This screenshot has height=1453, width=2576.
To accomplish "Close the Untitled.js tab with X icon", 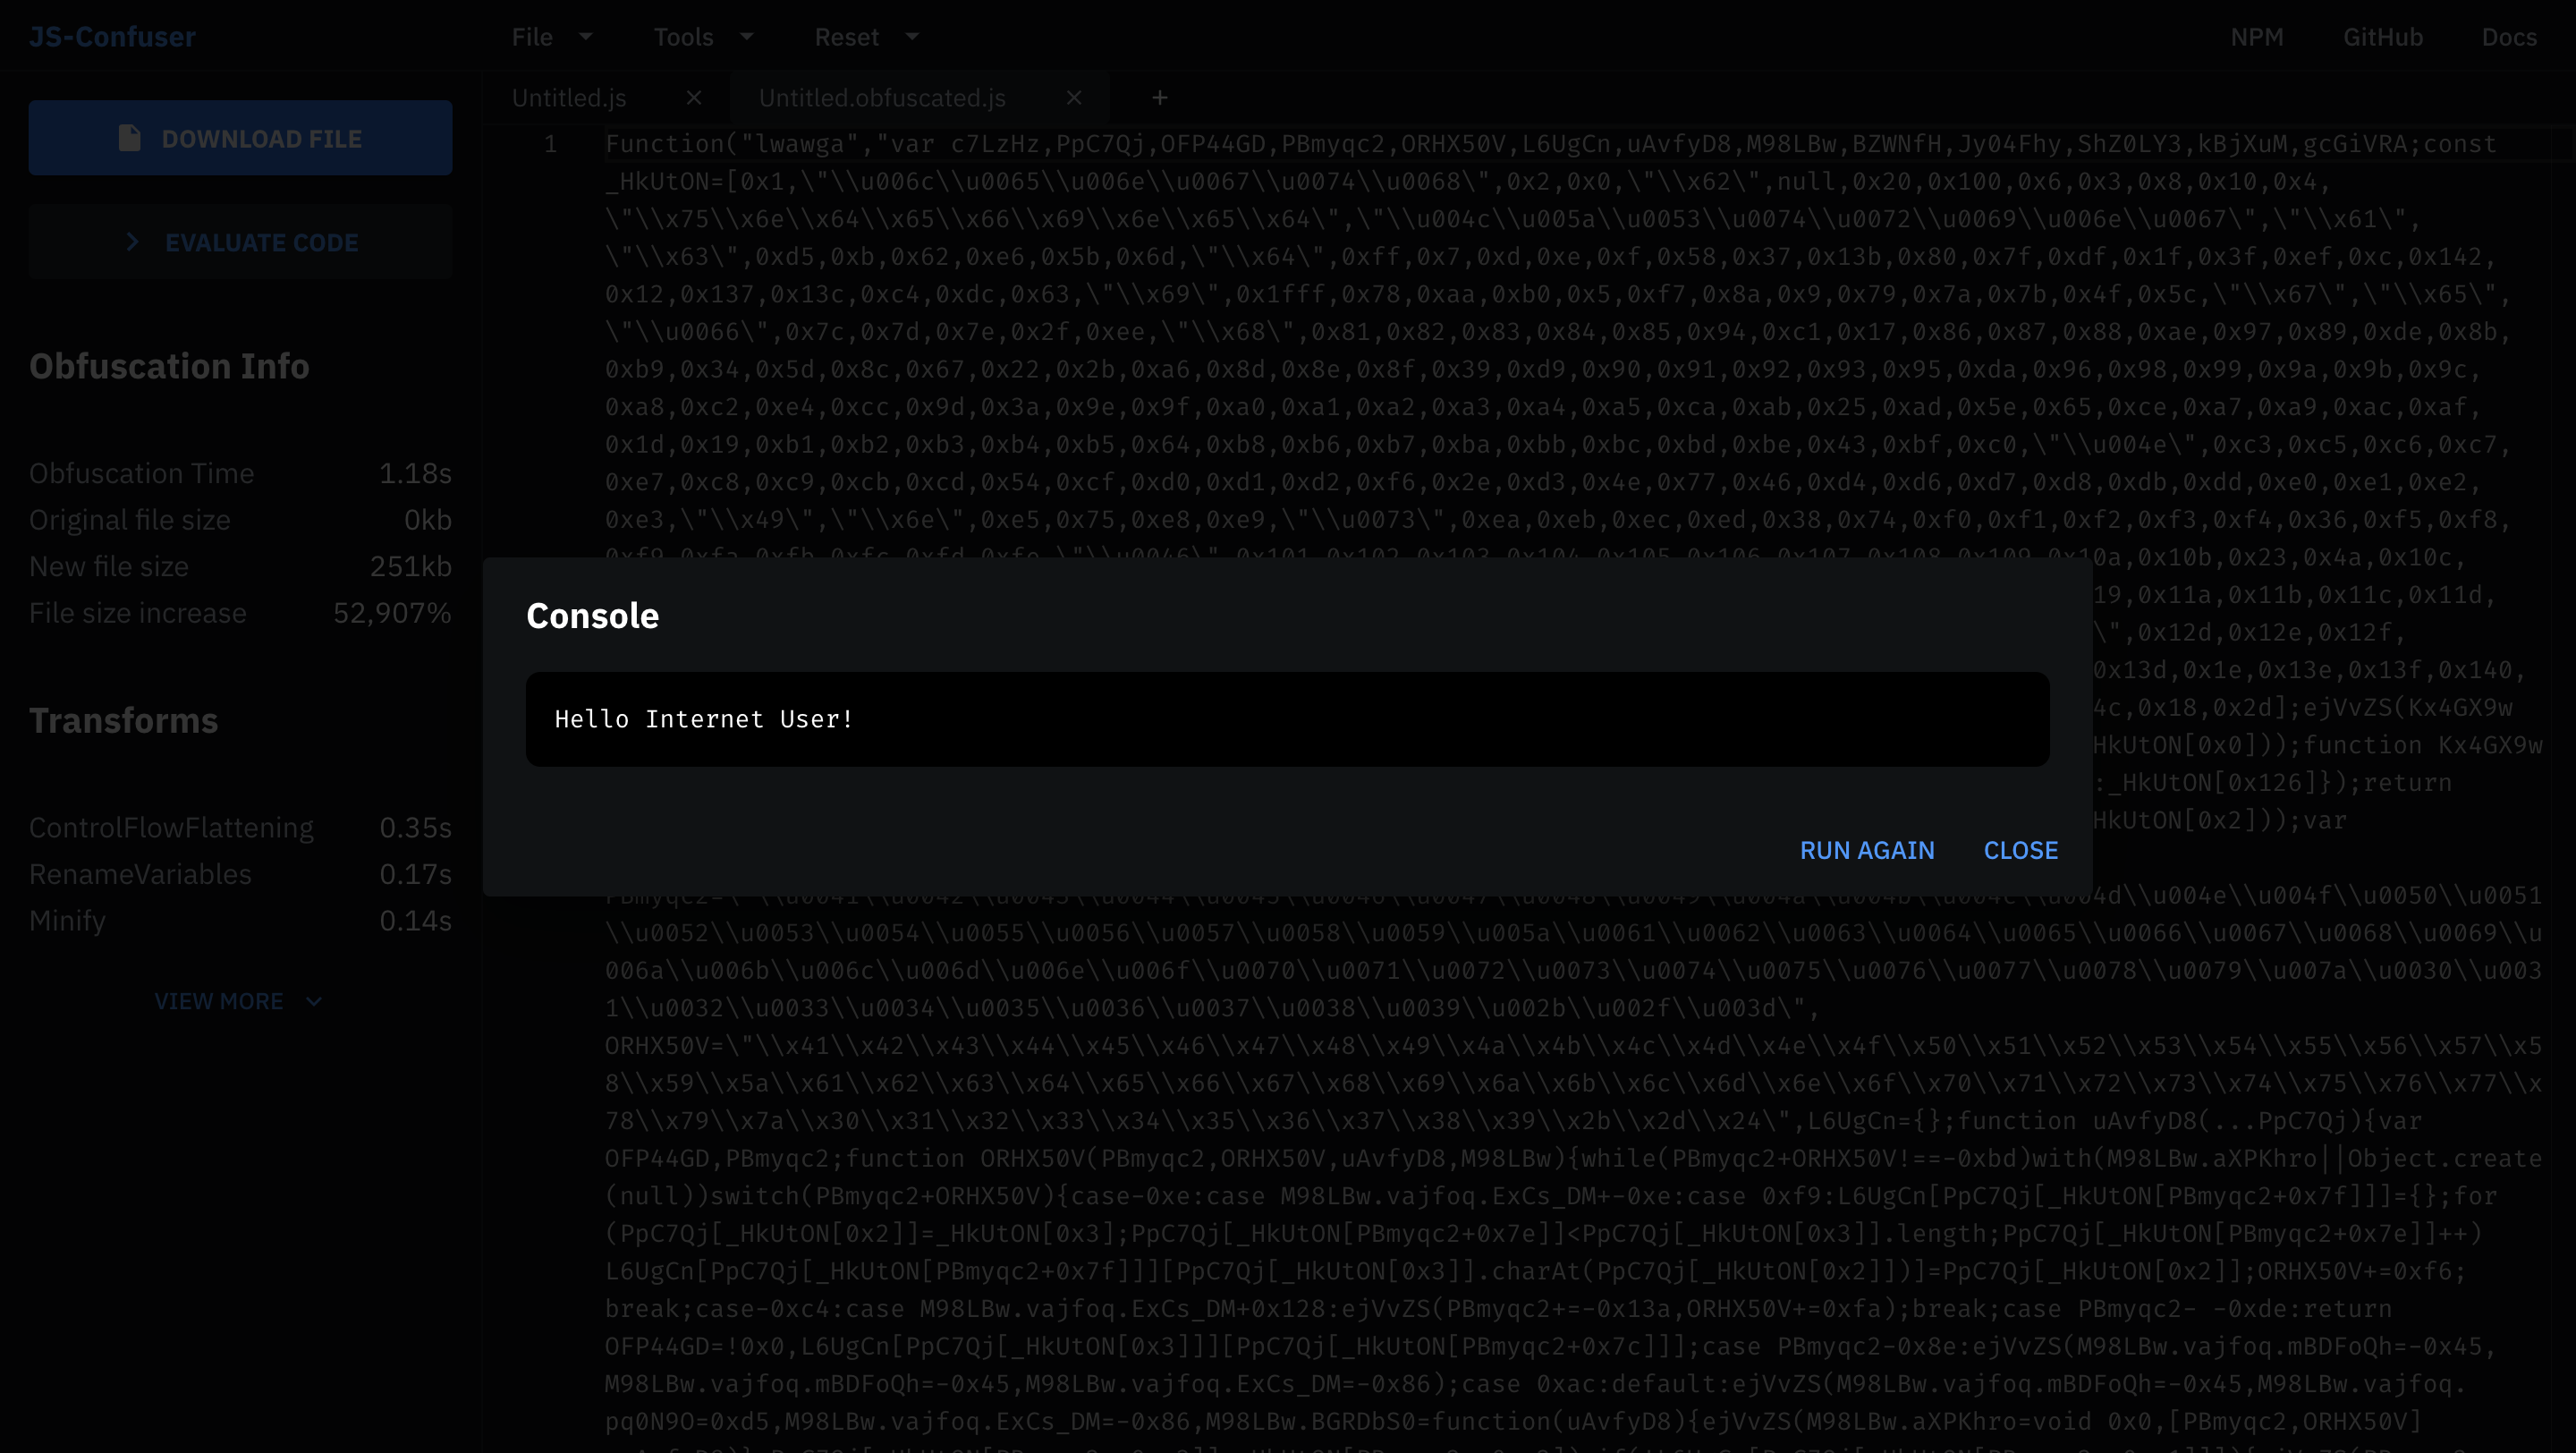I will tap(694, 98).
